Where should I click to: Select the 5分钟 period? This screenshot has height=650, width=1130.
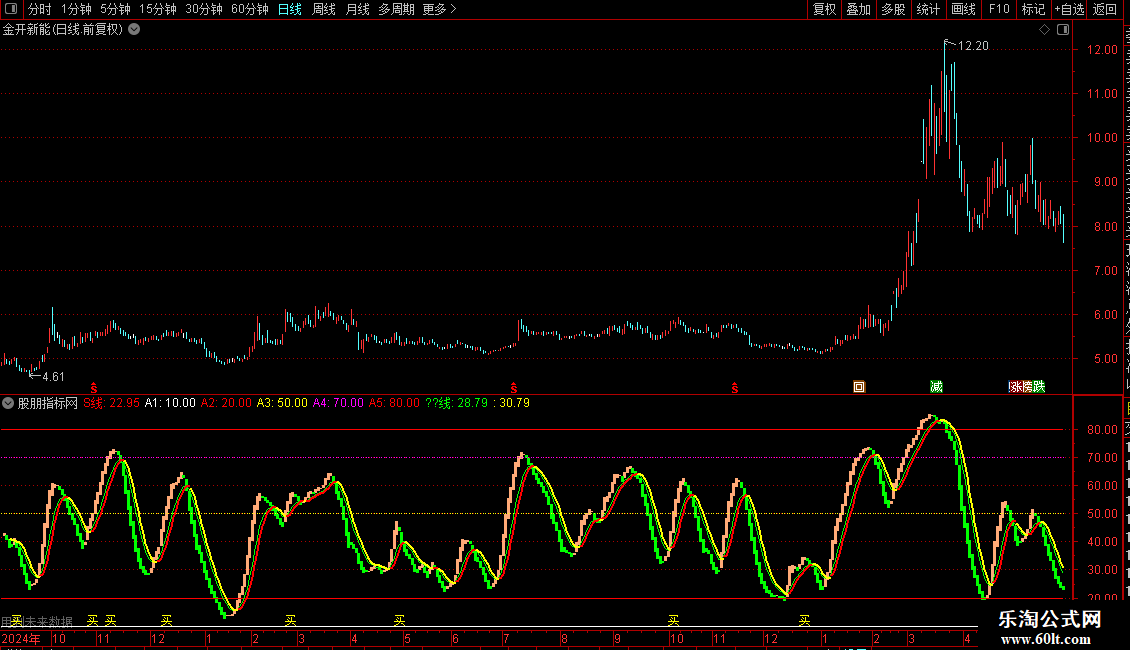point(115,9)
